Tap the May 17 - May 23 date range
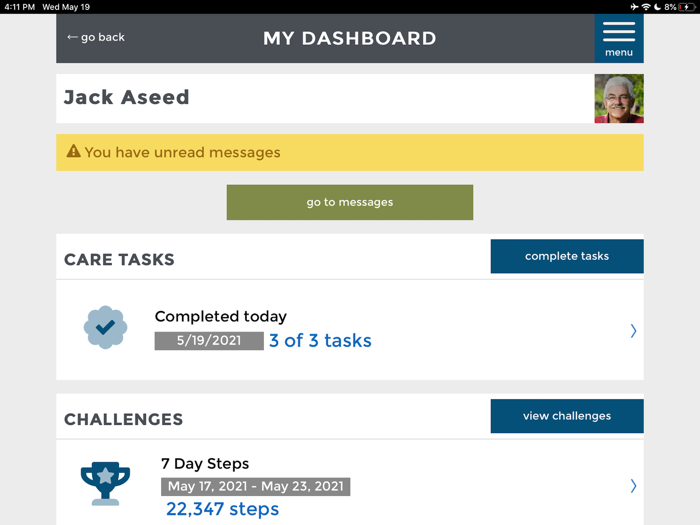This screenshot has height=525, width=700. tap(255, 487)
